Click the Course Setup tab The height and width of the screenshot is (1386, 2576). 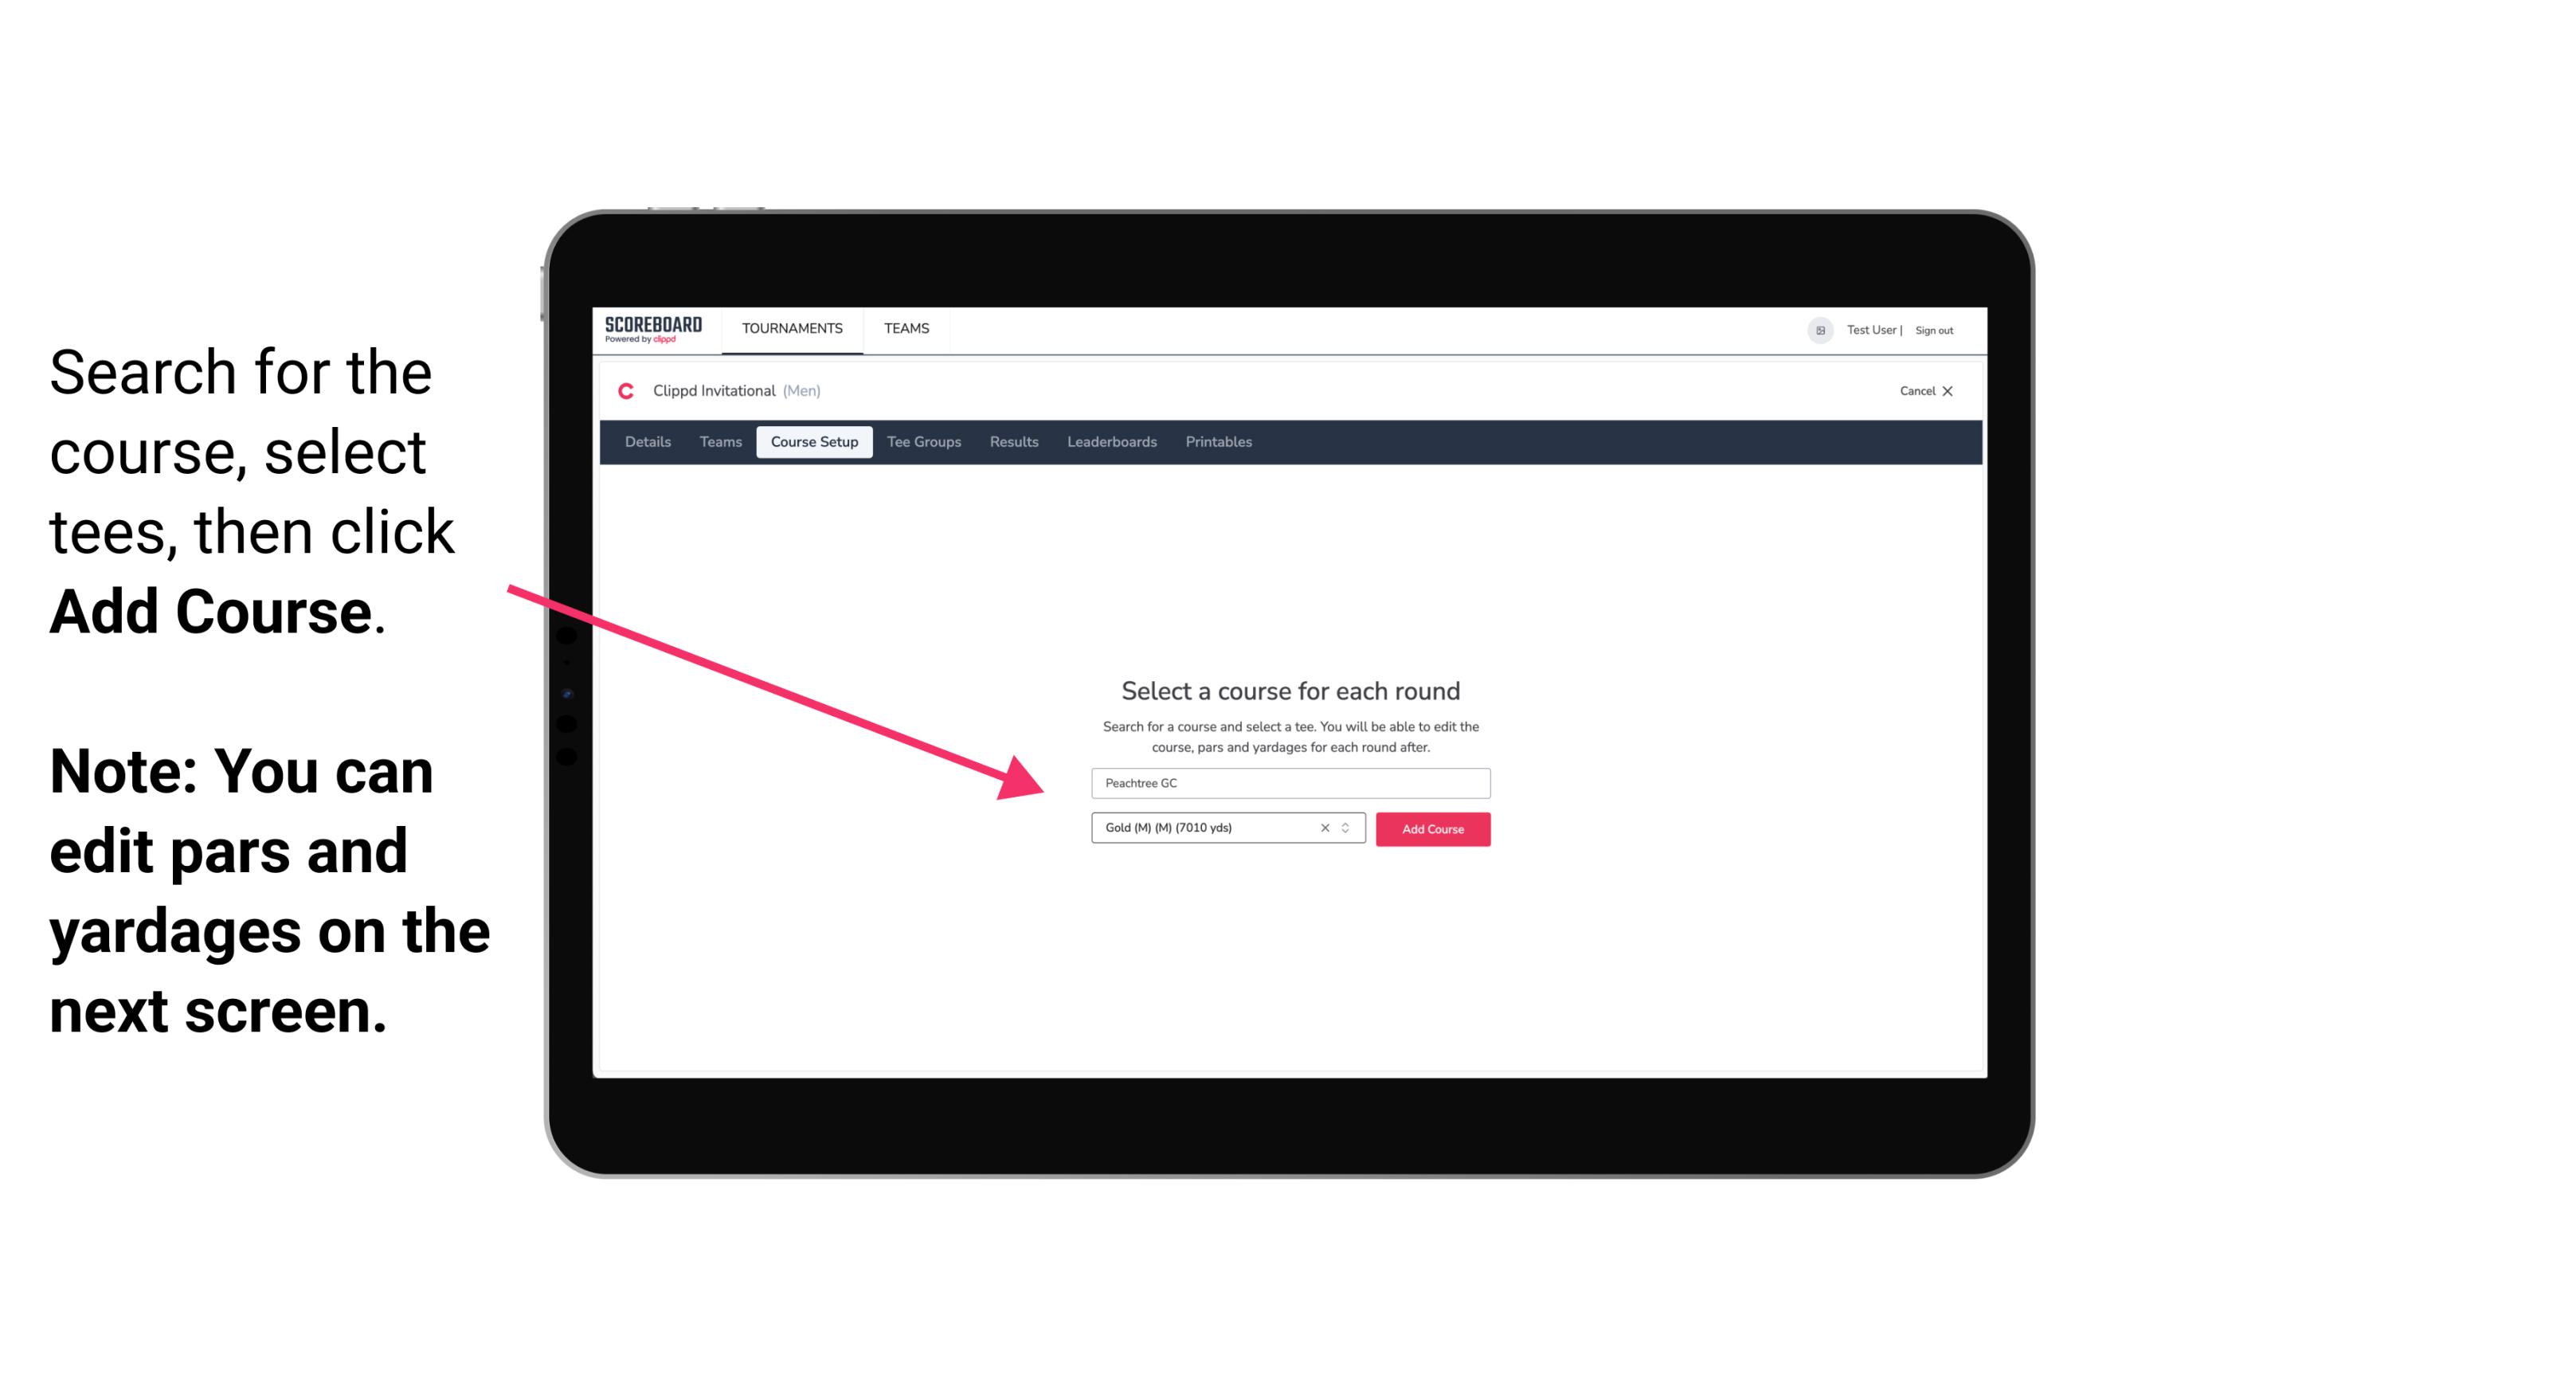[814, 442]
